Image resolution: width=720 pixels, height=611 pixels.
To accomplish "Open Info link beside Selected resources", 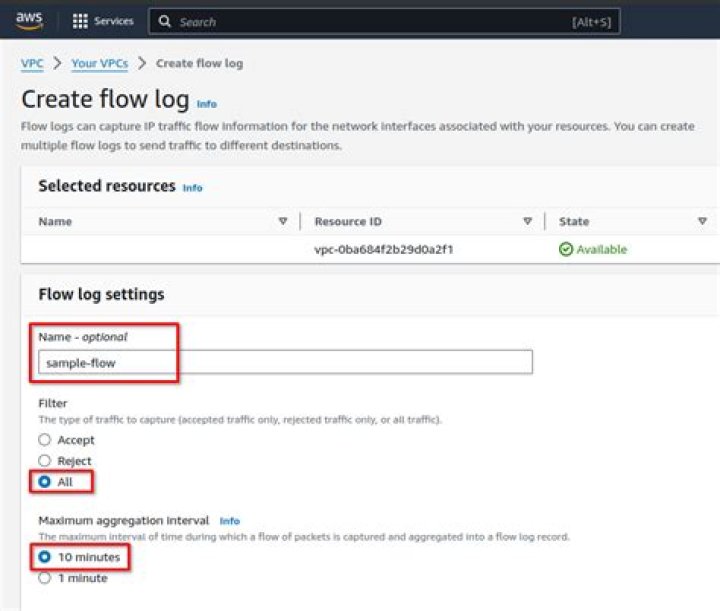I will pos(192,188).
